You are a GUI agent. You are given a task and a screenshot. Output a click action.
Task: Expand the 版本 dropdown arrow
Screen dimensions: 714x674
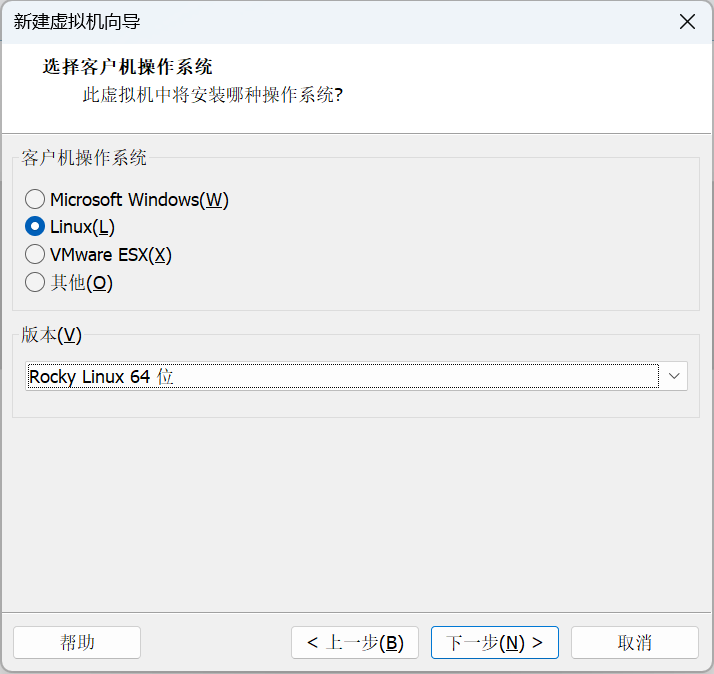click(674, 376)
